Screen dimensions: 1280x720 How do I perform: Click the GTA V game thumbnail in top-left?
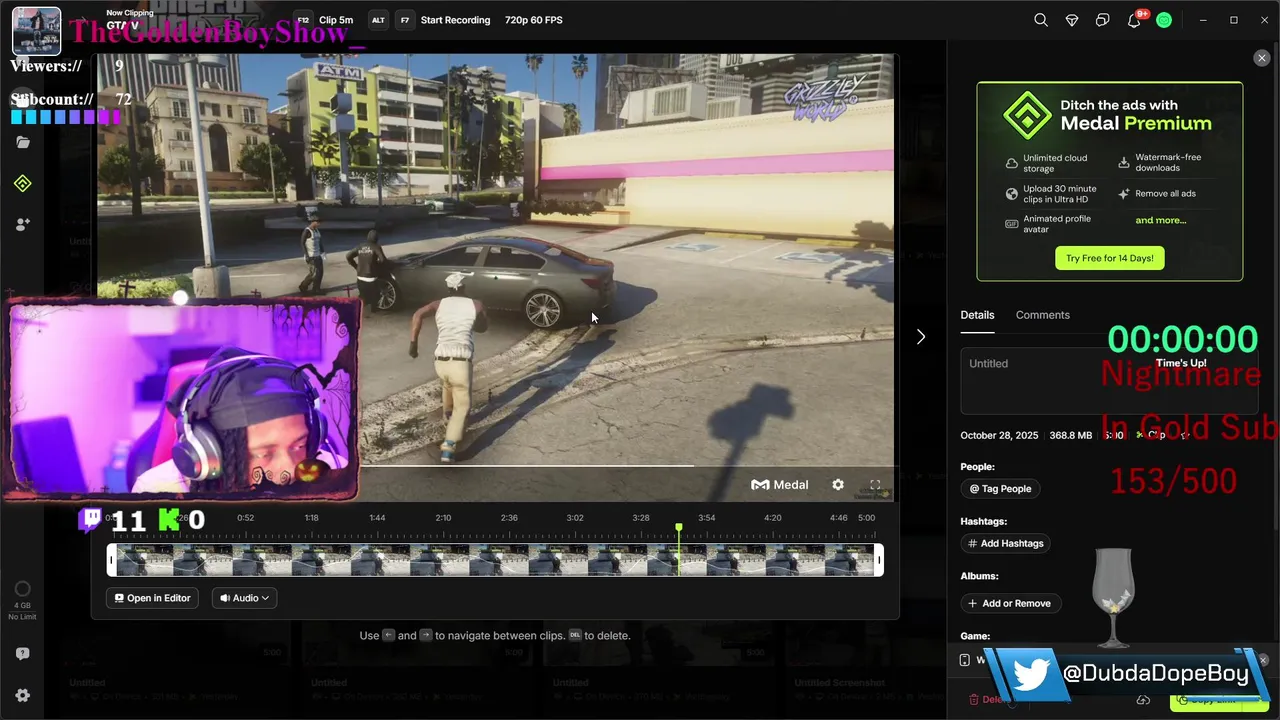tap(37, 31)
